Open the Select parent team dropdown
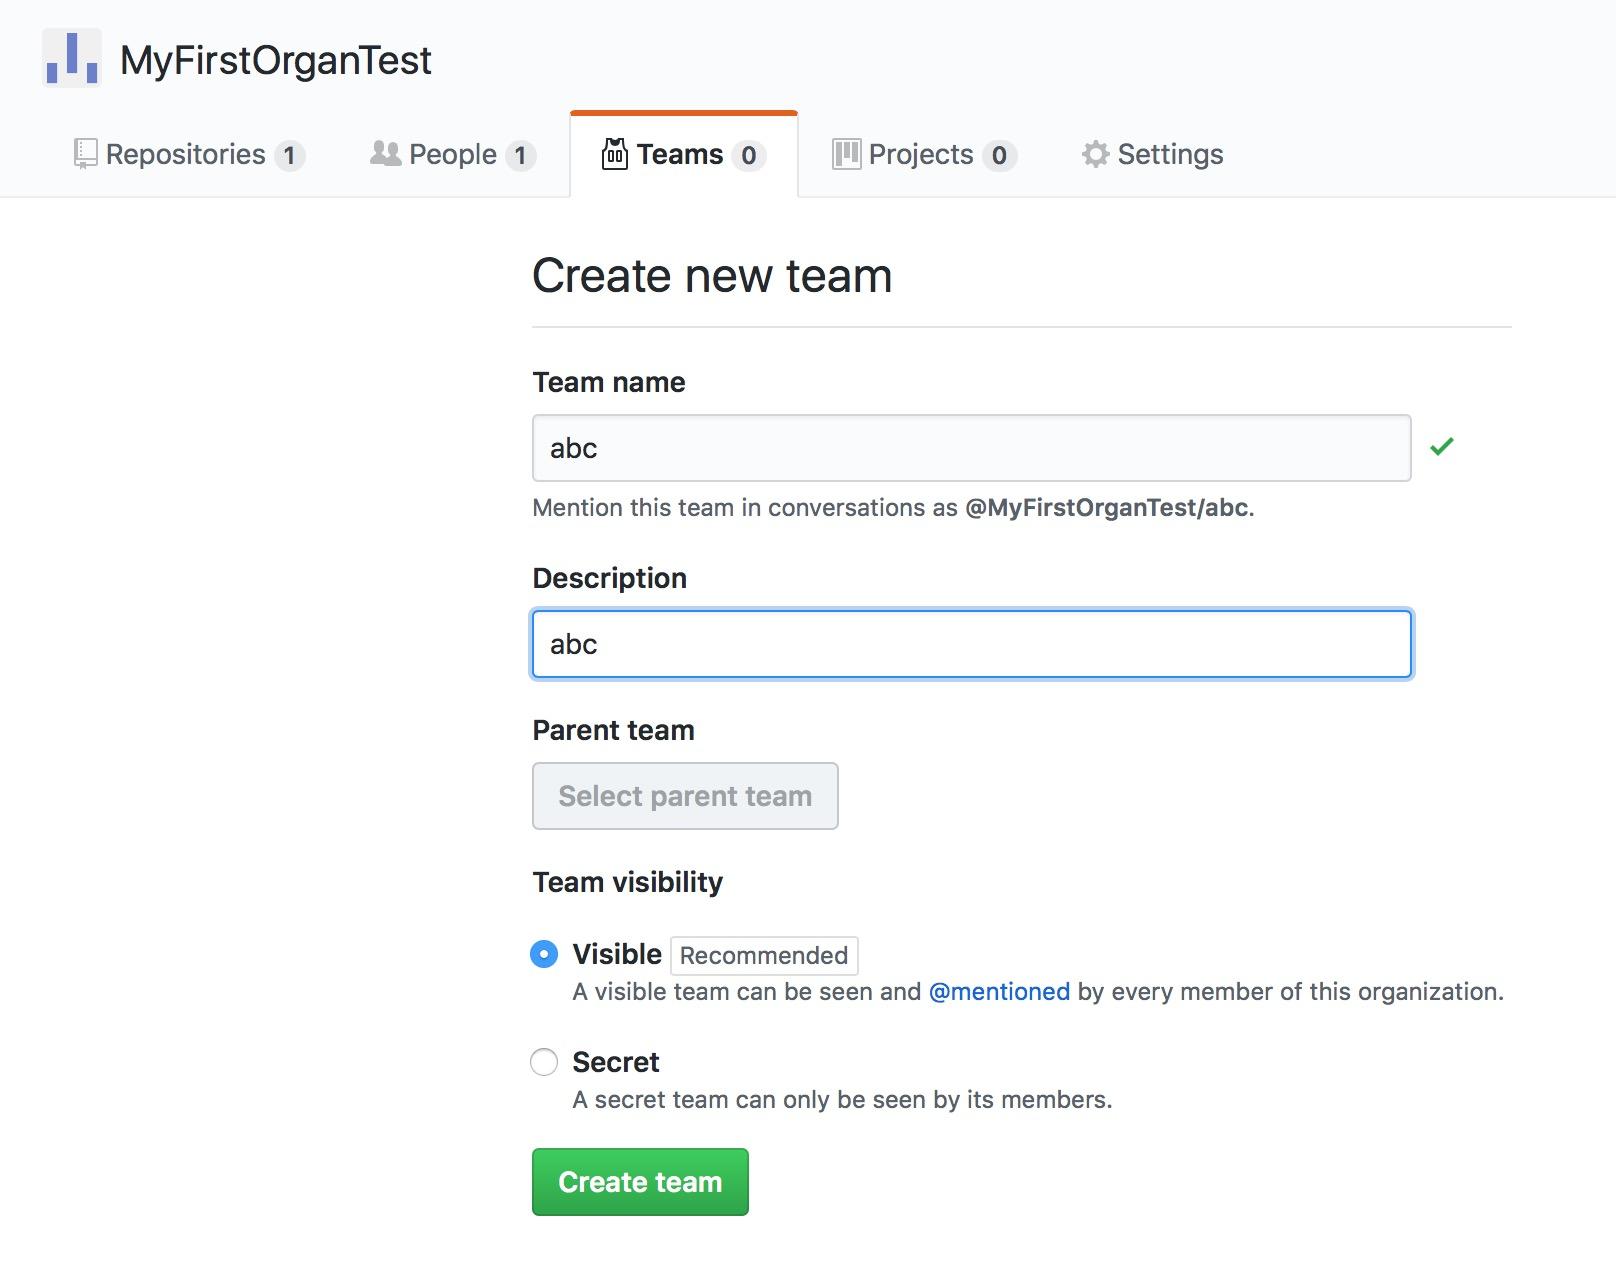This screenshot has width=1616, height=1264. (x=685, y=796)
